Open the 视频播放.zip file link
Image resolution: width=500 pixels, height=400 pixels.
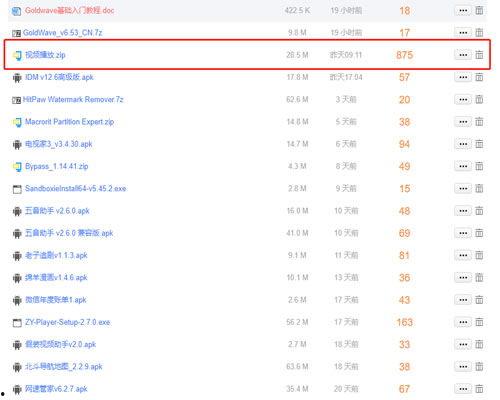45,55
